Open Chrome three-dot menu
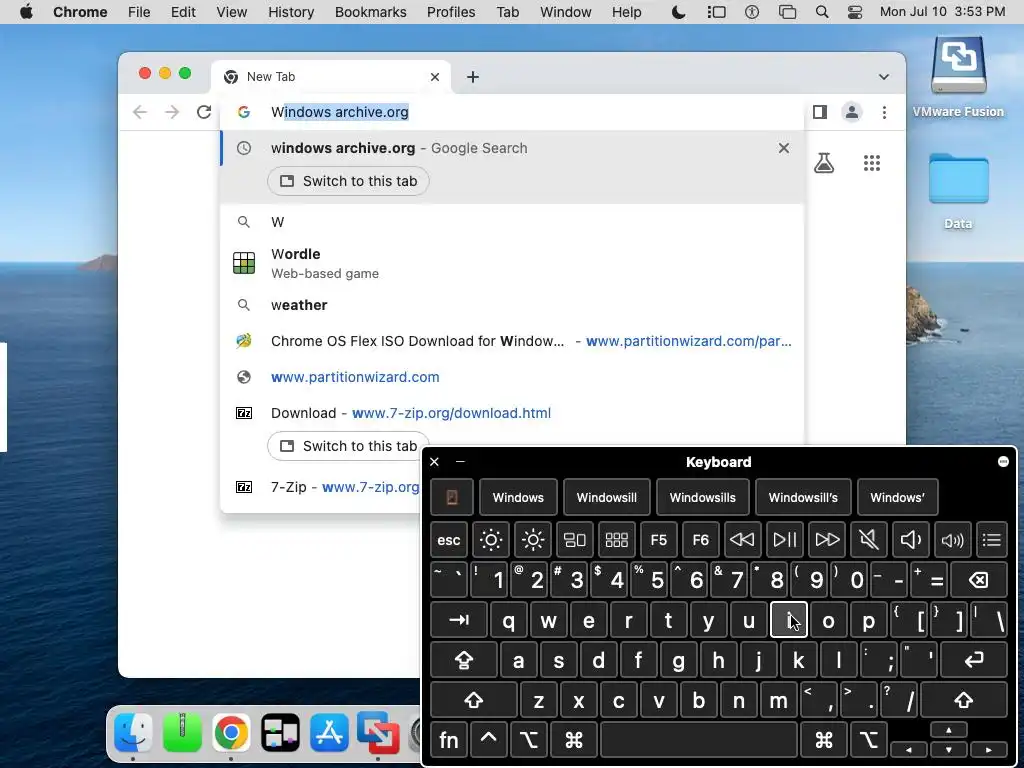Viewport: 1024px width, 768px height. coord(884,112)
